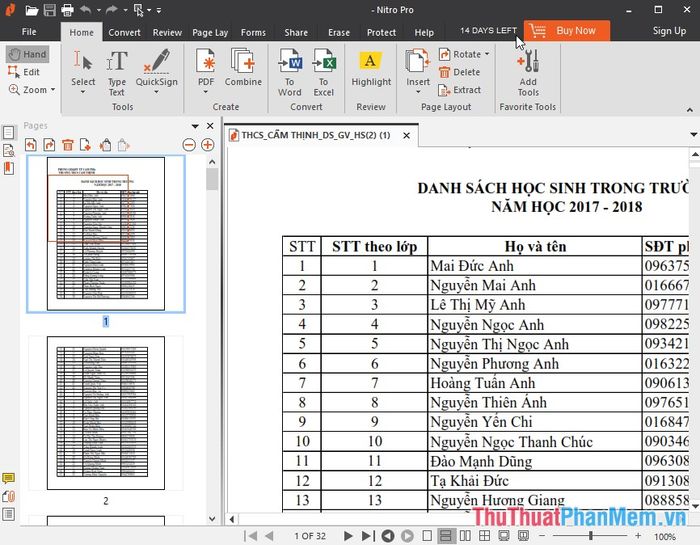Redo action in the quick access toolbar
This screenshot has height=545, width=700.
coord(112,9)
